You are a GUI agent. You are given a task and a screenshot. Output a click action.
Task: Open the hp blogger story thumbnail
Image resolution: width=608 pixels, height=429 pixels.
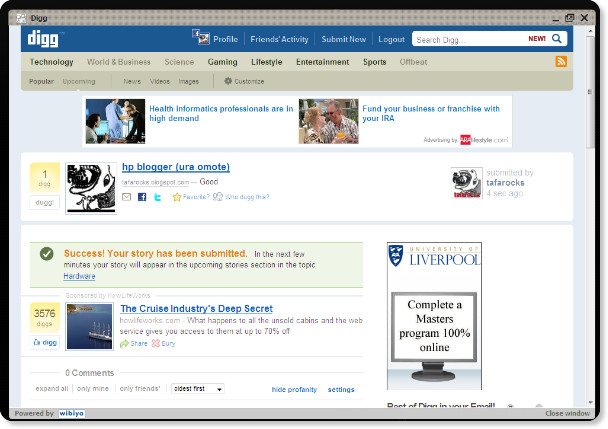coord(91,189)
